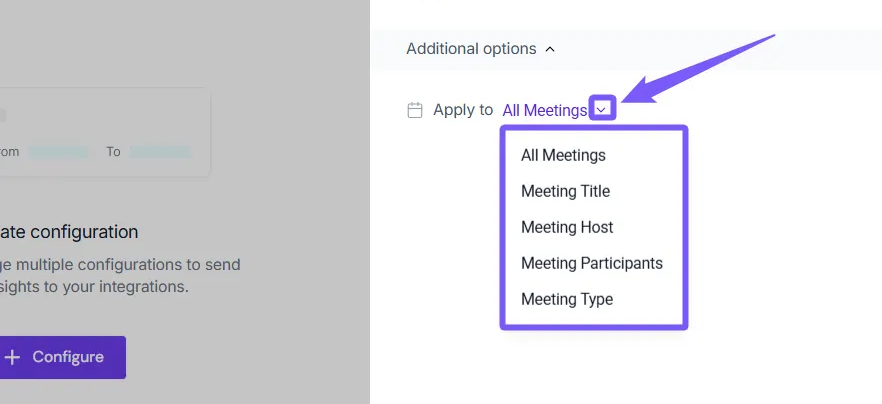Image resolution: width=882 pixels, height=404 pixels.
Task: Click the multiple configurations description line
Action: [120, 265]
